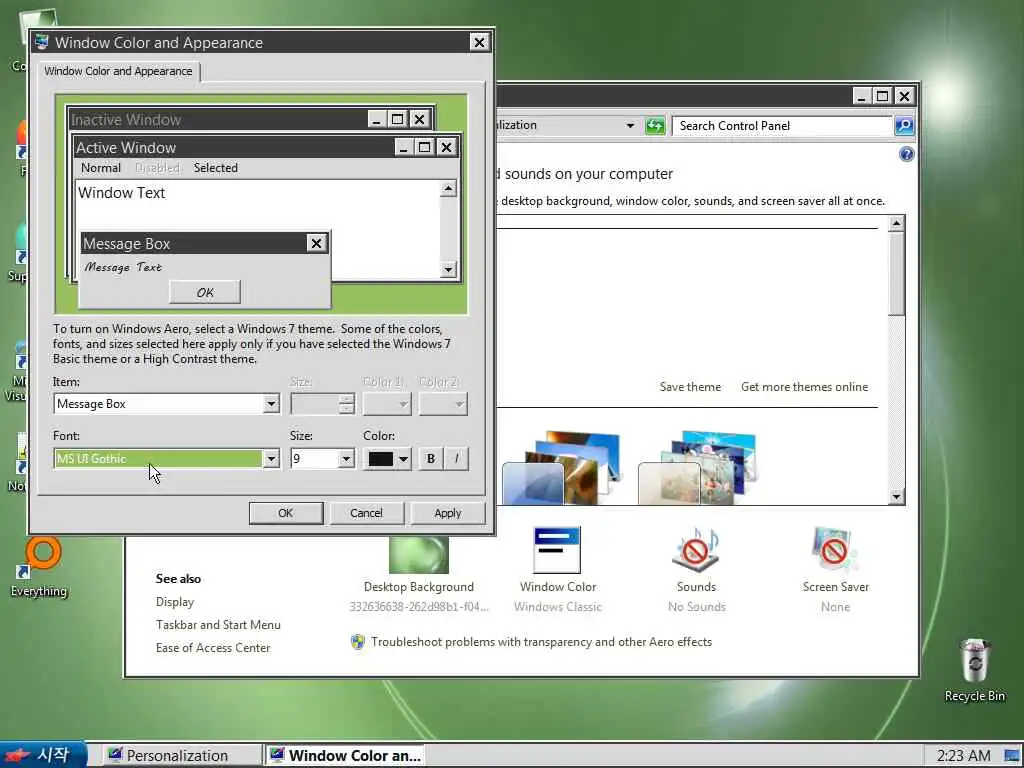
Task: Click the Search Control Panel field
Action: click(x=782, y=125)
